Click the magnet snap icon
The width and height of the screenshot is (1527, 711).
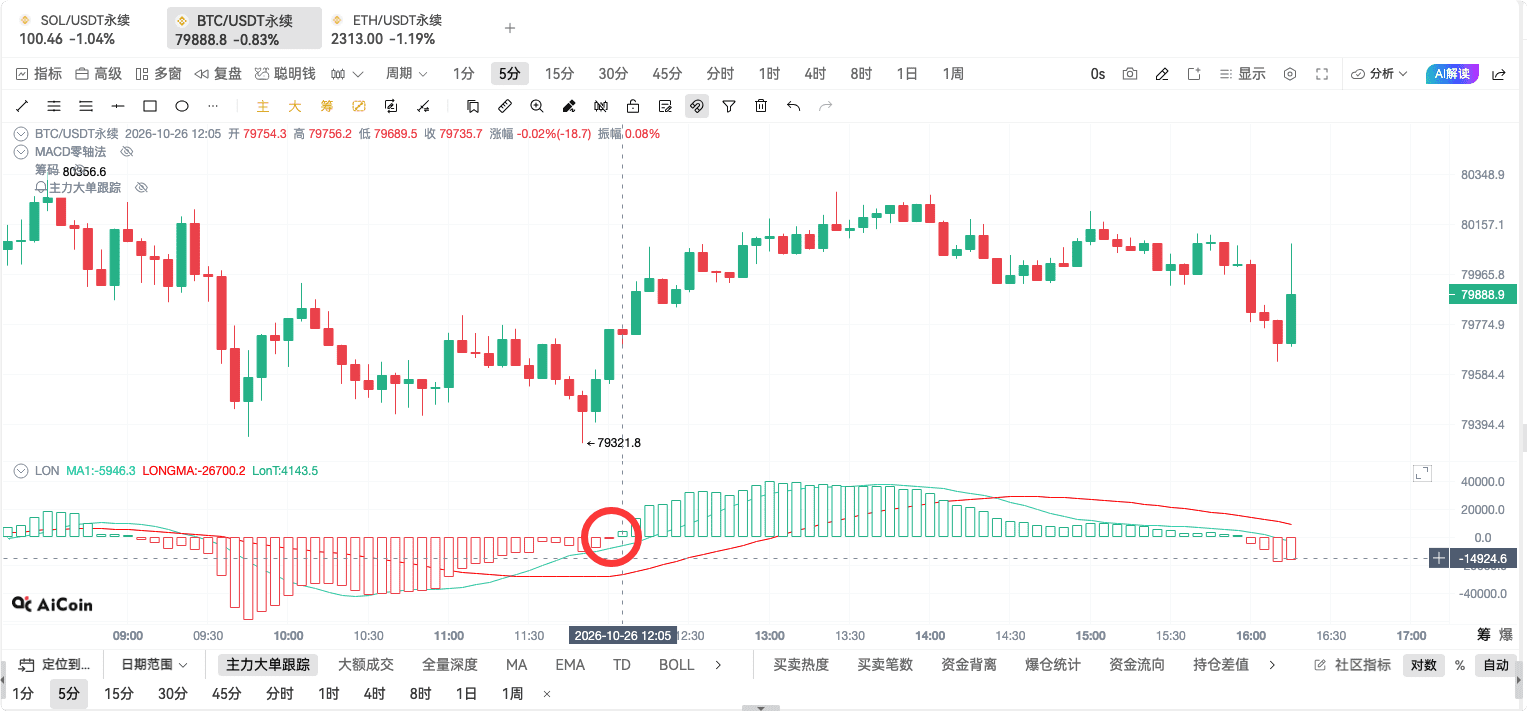pyautogui.click(x=697, y=106)
